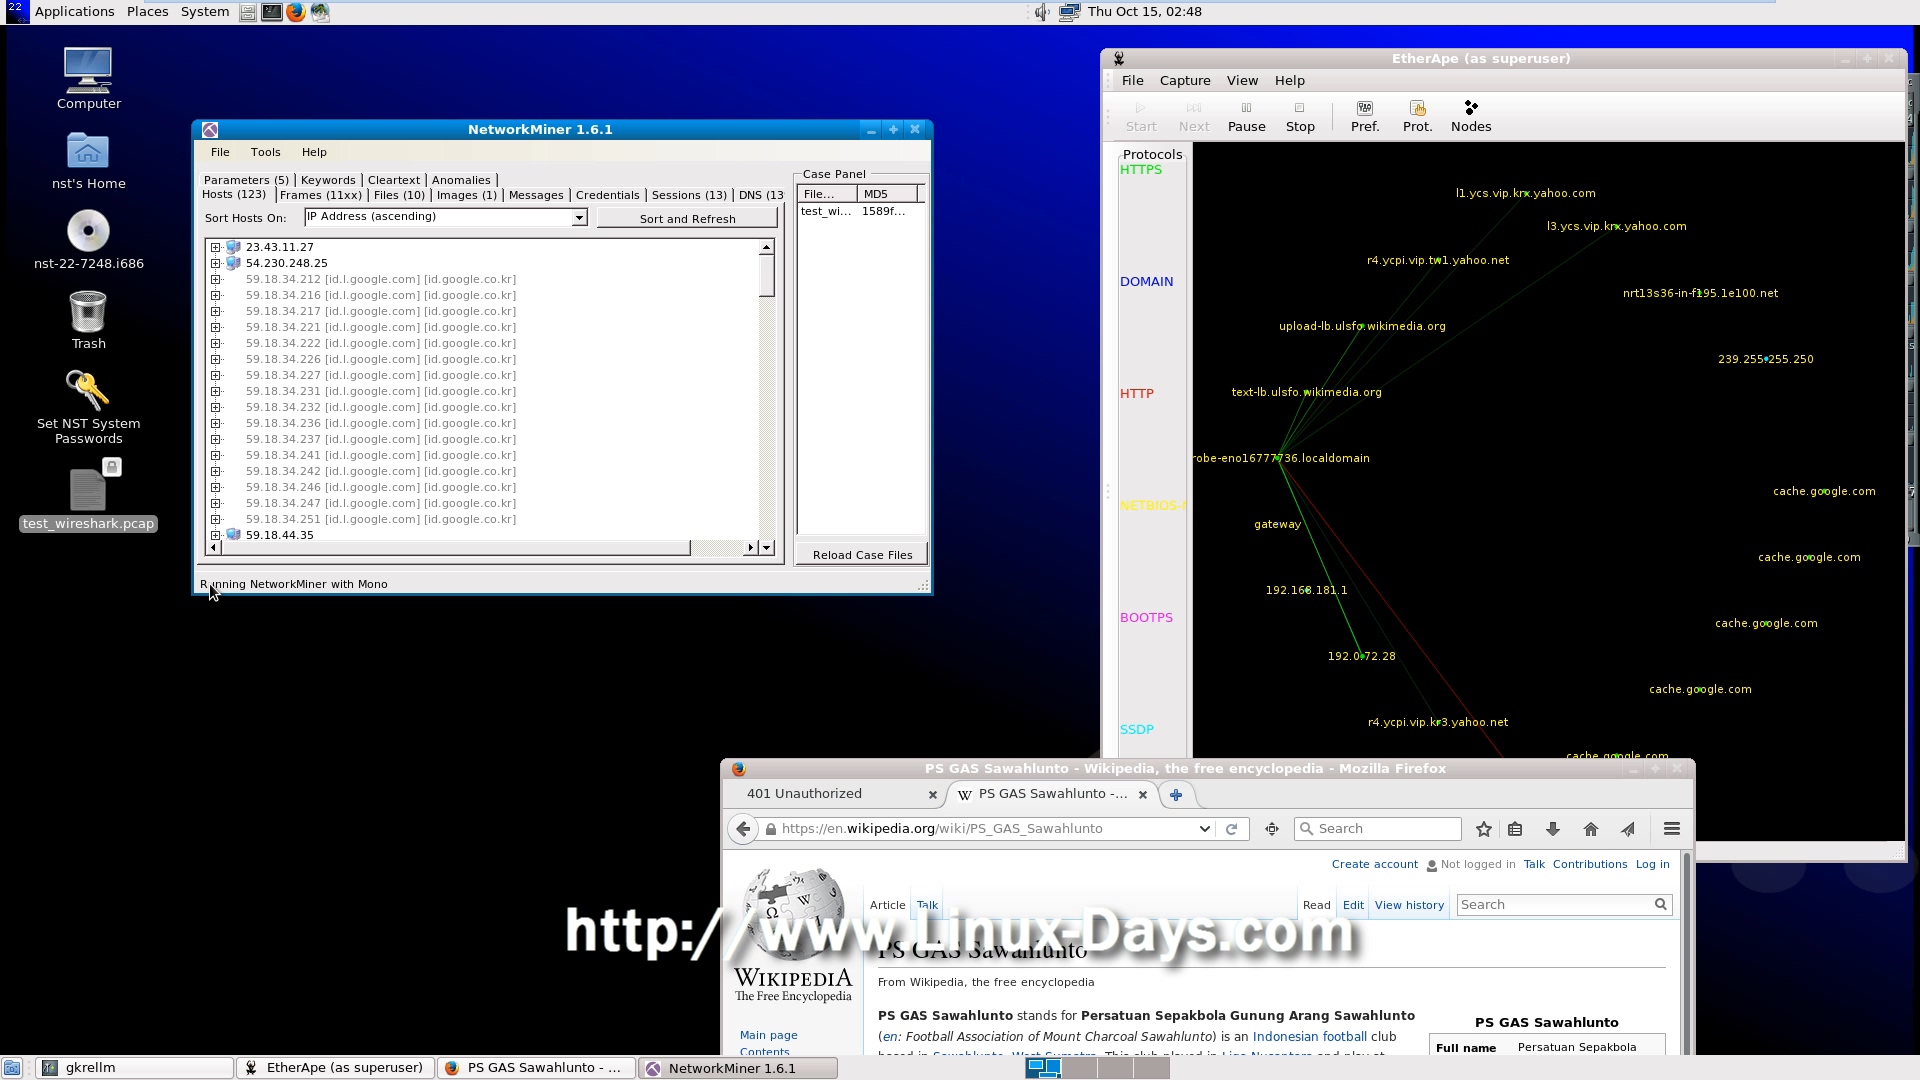This screenshot has width=1920, height=1080.
Task: Expand host 59.18.44.35 tree node
Action: point(215,535)
